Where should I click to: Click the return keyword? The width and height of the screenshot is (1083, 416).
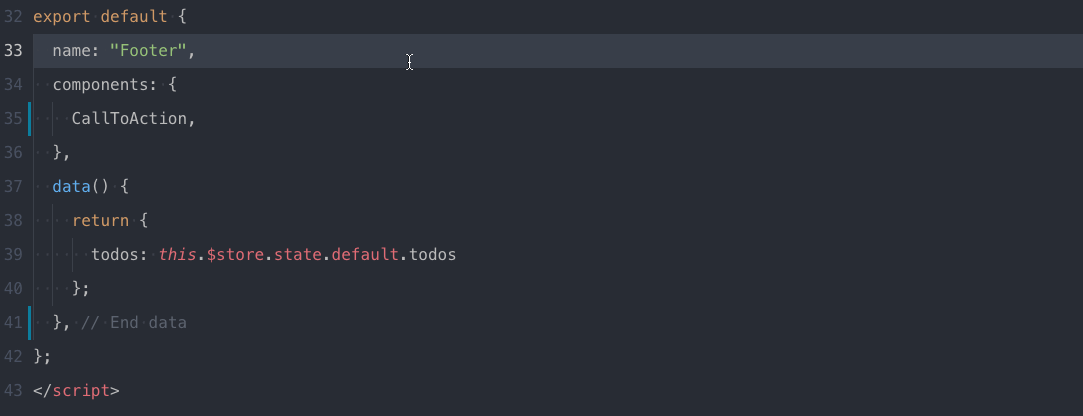[x=100, y=220]
